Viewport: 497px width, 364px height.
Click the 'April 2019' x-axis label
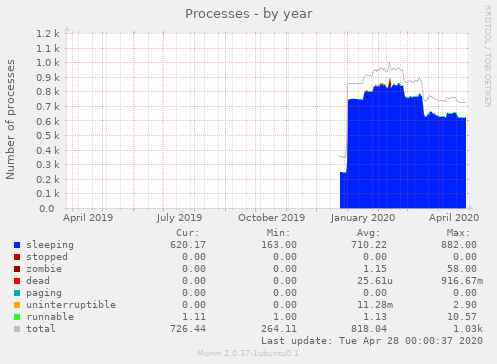pyautogui.click(x=88, y=218)
